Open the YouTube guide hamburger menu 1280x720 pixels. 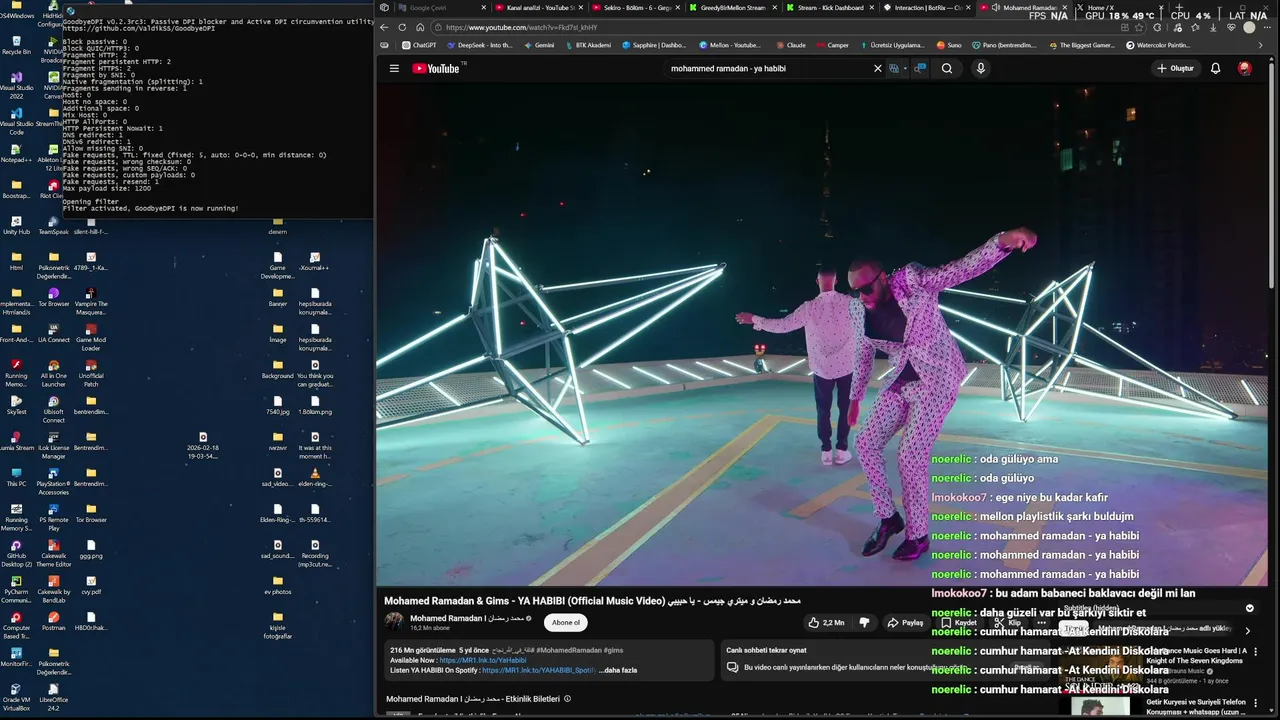(394, 68)
